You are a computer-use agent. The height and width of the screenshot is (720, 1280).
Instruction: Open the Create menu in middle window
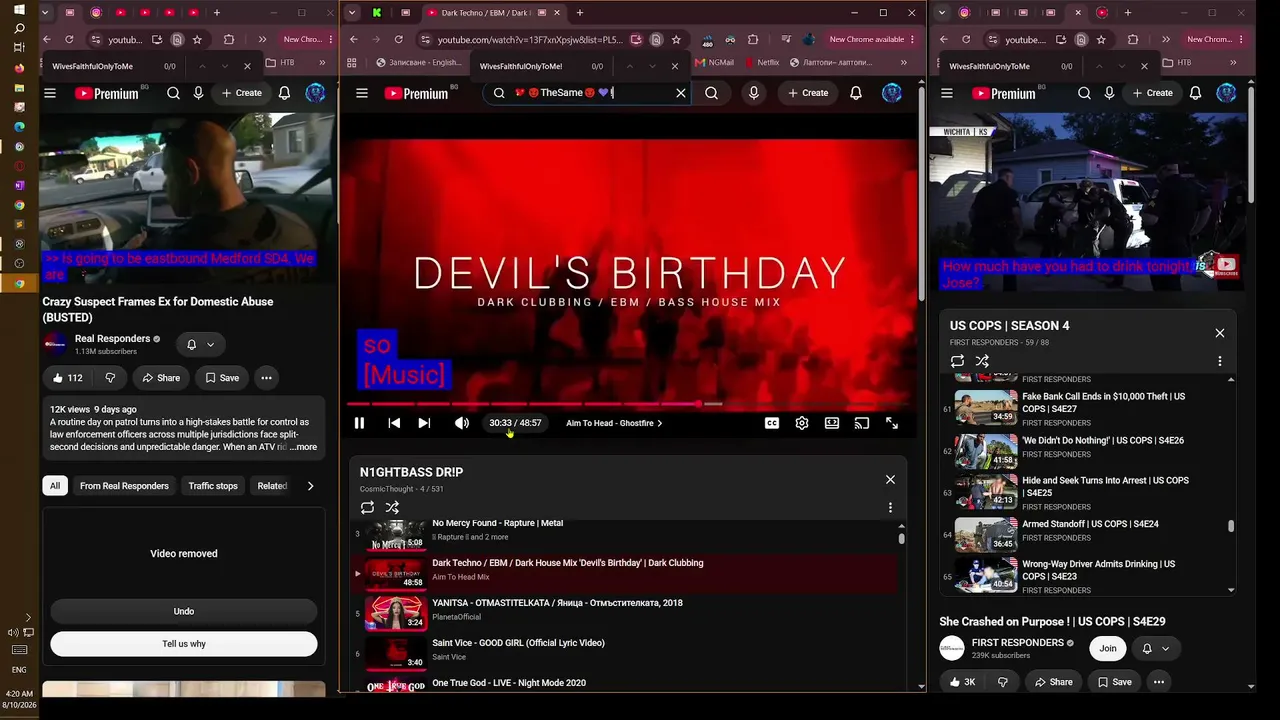point(808,93)
